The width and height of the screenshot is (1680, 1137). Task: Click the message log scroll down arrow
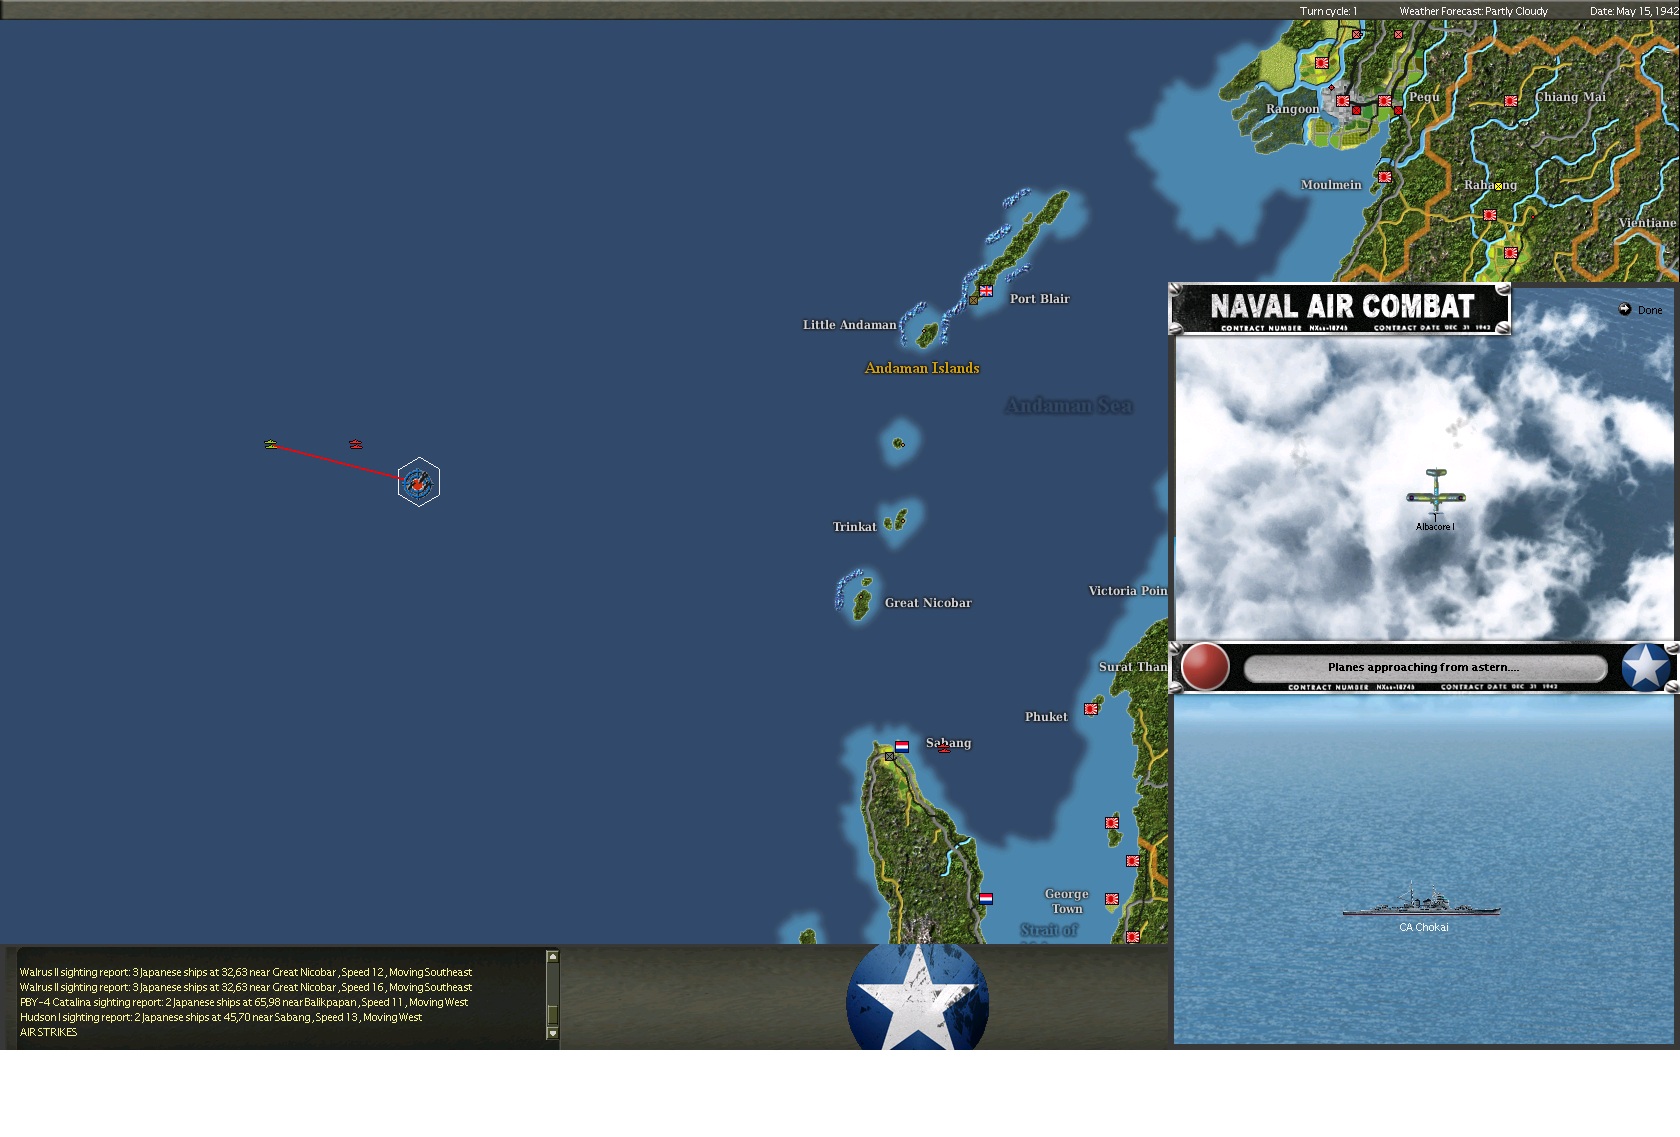click(552, 1033)
